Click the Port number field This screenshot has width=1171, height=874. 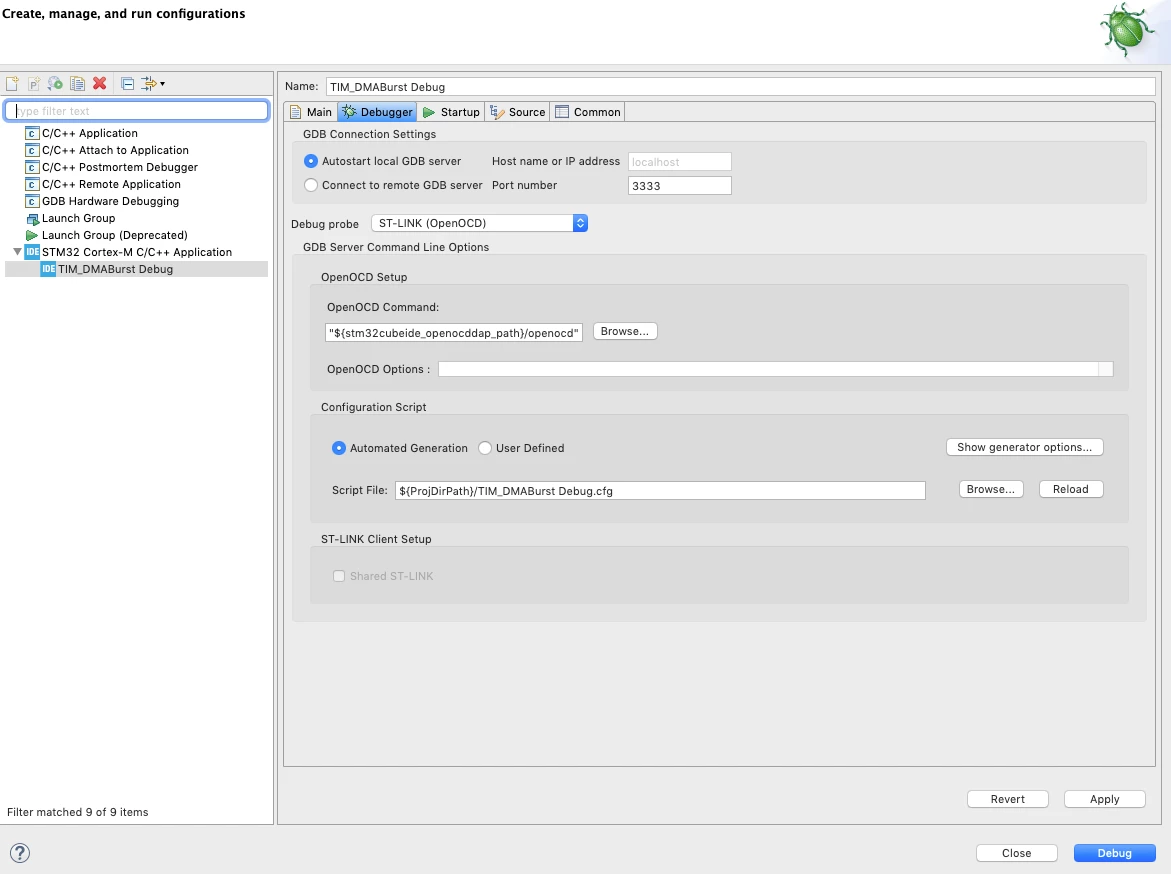click(680, 186)
